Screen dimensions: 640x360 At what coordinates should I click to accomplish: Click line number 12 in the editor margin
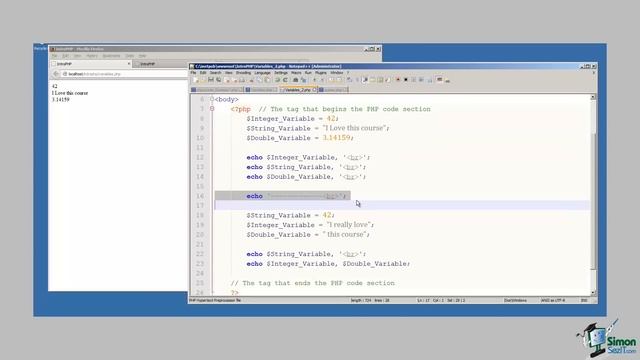click(x=200, y=157)
